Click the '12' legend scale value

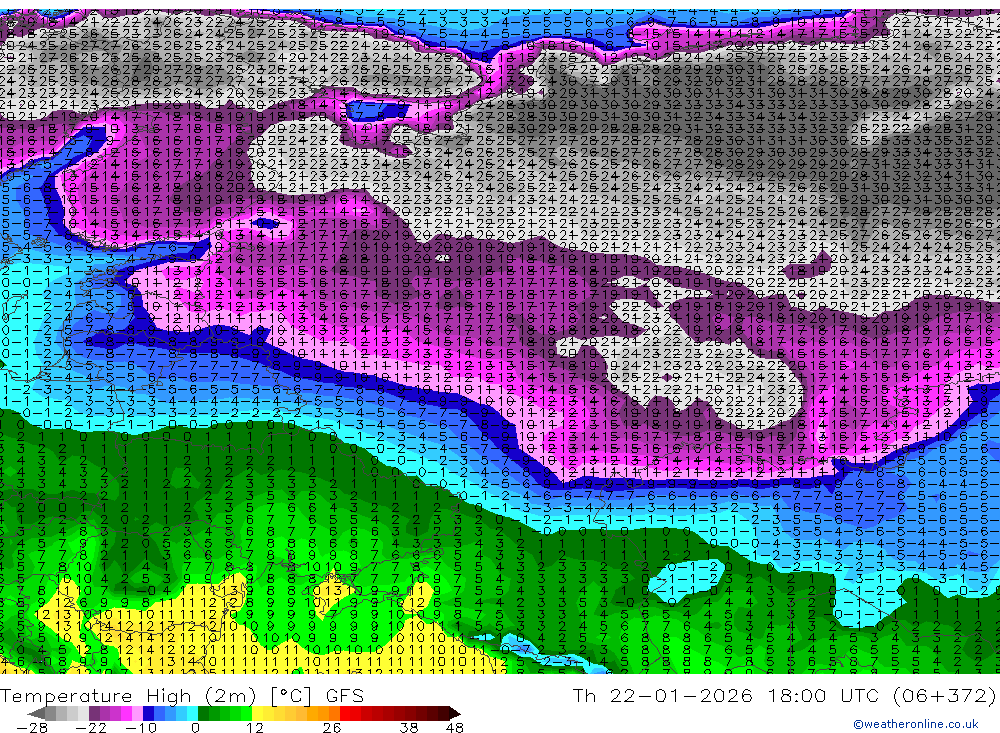pyautogui.click(x=254, y=728)
